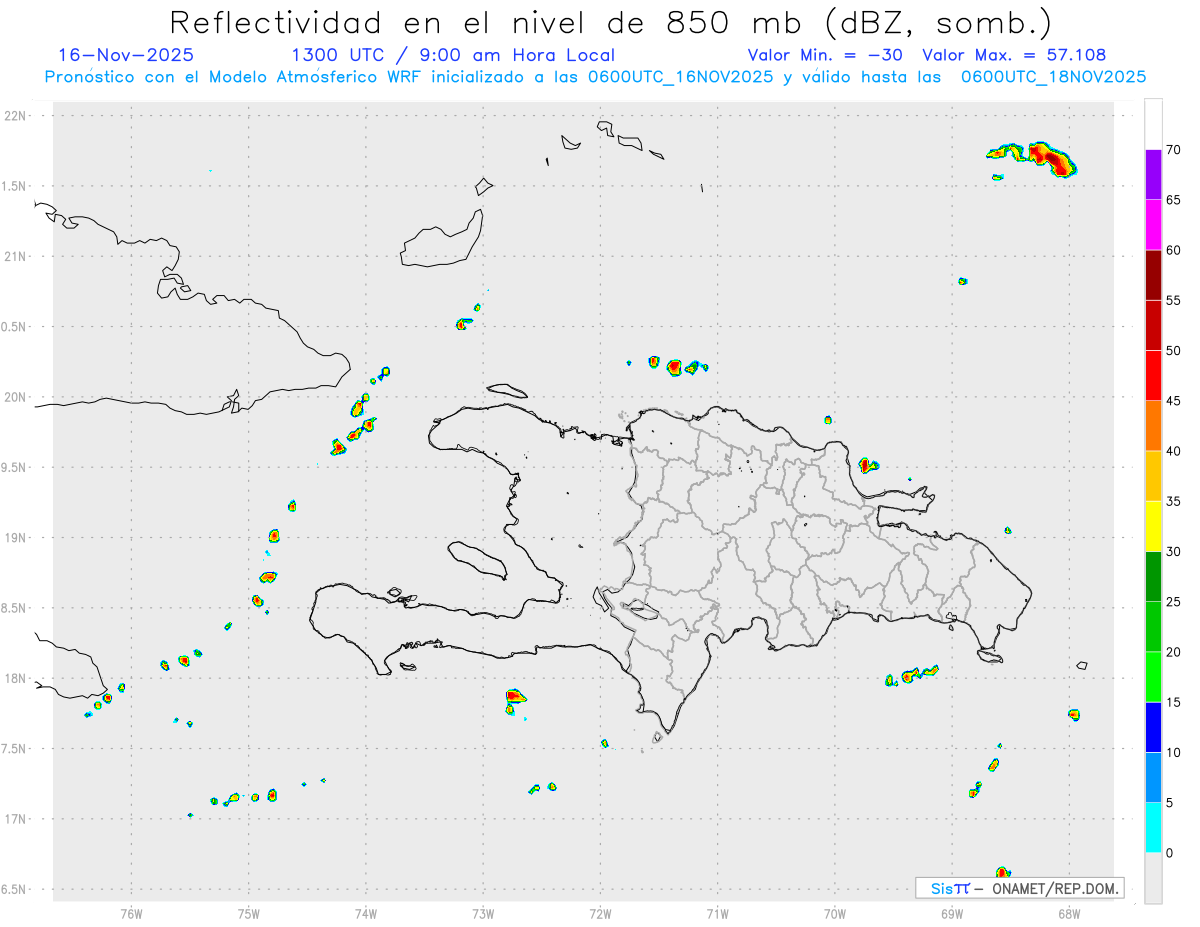This screenshot has height=927, width=1200.
Task: Click the yellow 30–35 dBZ color band
Action: click(1153, 526)
